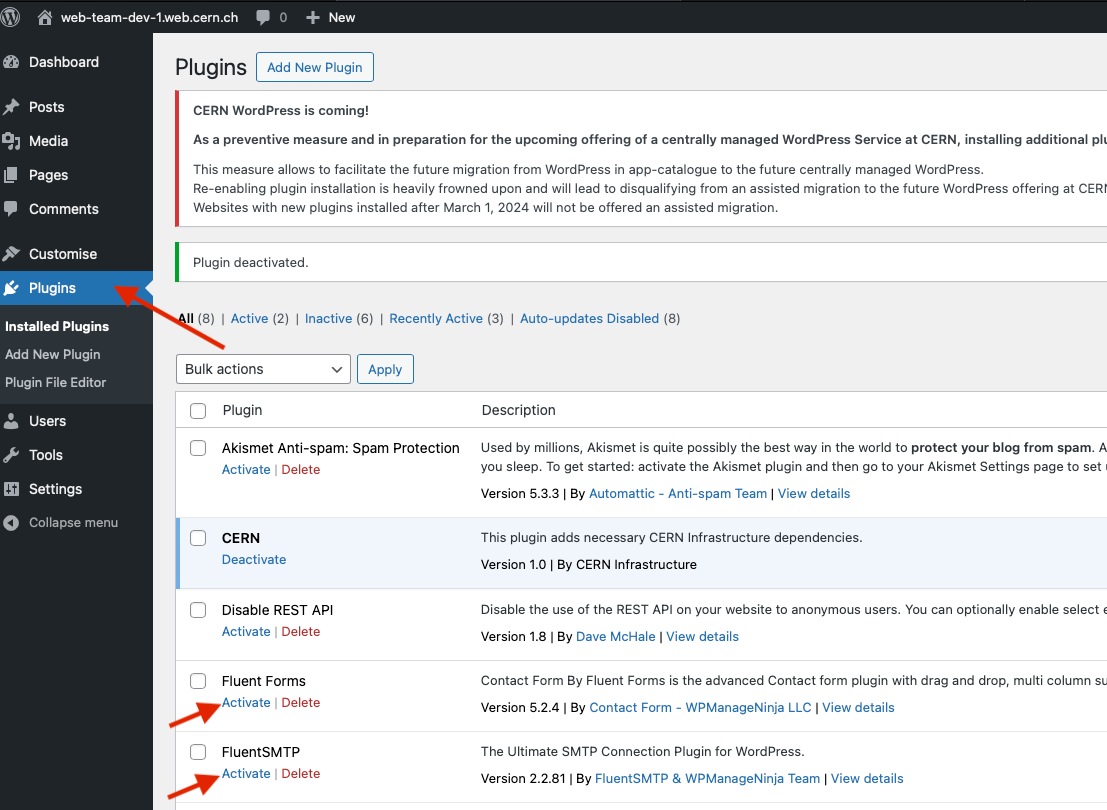Screen dimensions: 1107x810
Task: Check the Akismet Anti-spam checkbox
Action: click(198, 448)
